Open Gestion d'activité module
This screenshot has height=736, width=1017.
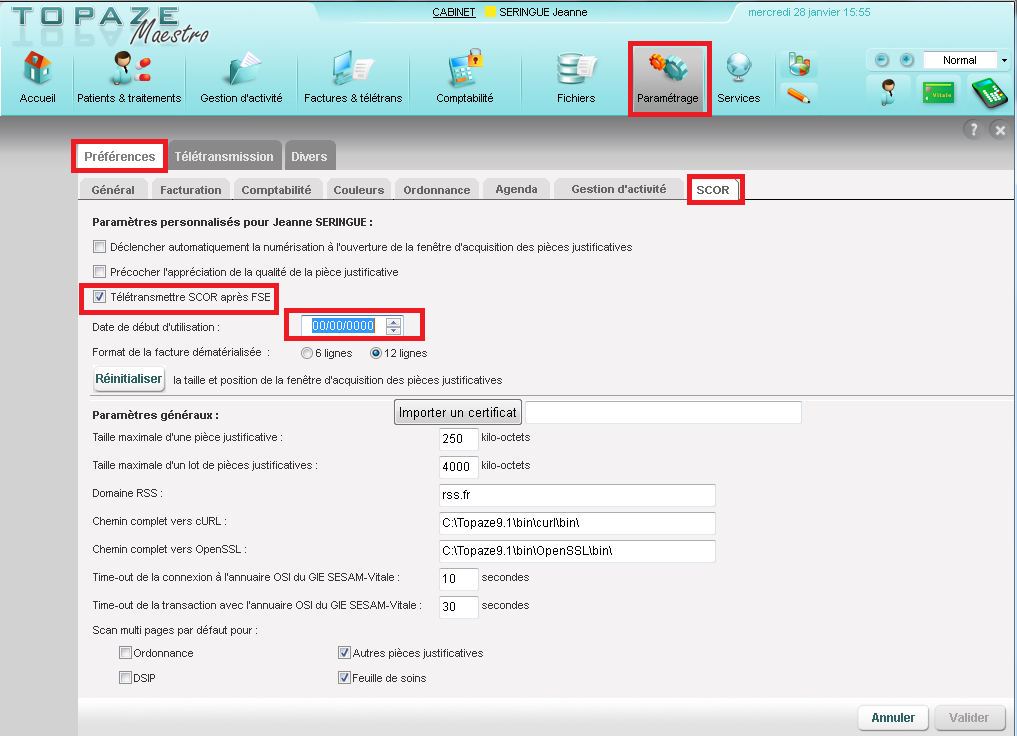[x=241, y=78]
